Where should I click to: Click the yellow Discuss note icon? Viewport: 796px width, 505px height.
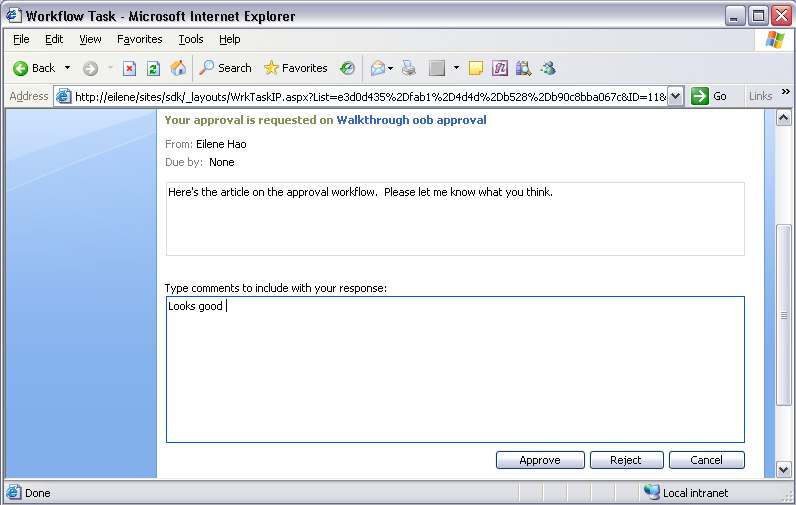coord(476,68)
